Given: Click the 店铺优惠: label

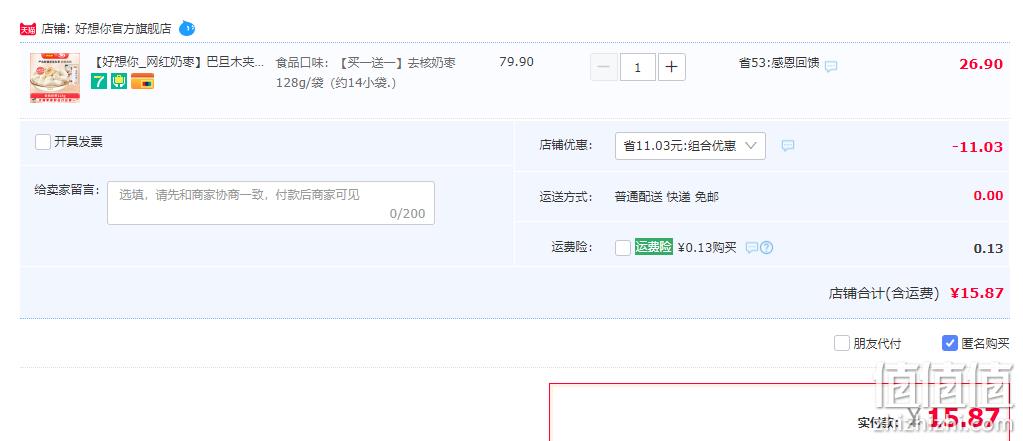Looking at the screenshot, I should (x=566, y=145).
